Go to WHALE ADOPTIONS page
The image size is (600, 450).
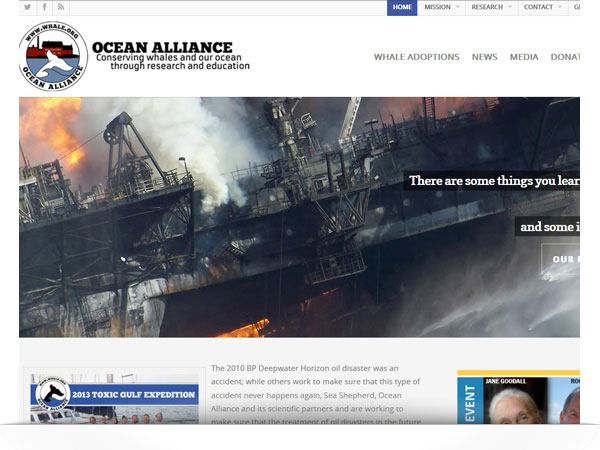(416, 57)
